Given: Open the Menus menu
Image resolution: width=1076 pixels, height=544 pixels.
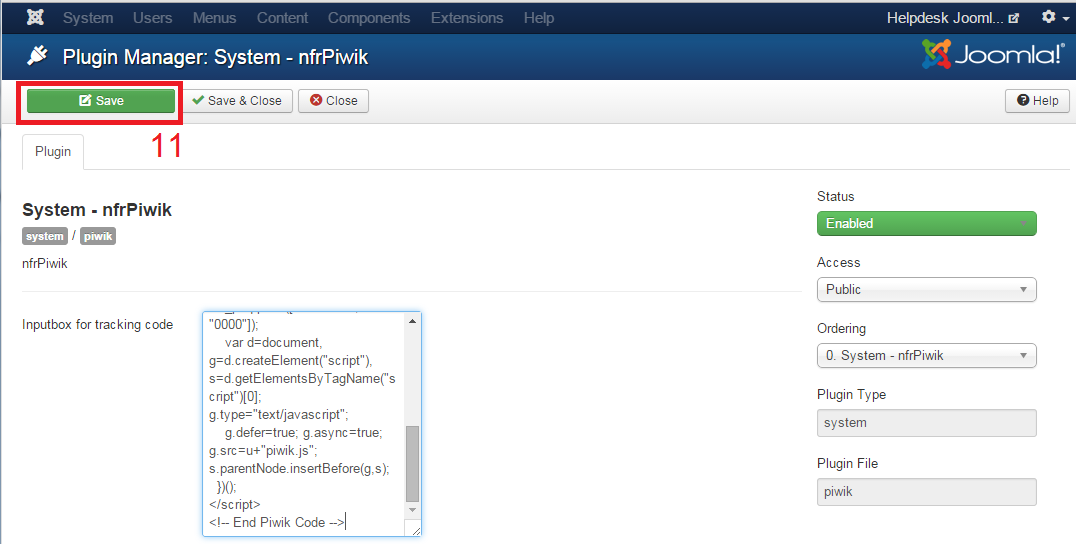Looking at the screenshot, I should (214, 18).
